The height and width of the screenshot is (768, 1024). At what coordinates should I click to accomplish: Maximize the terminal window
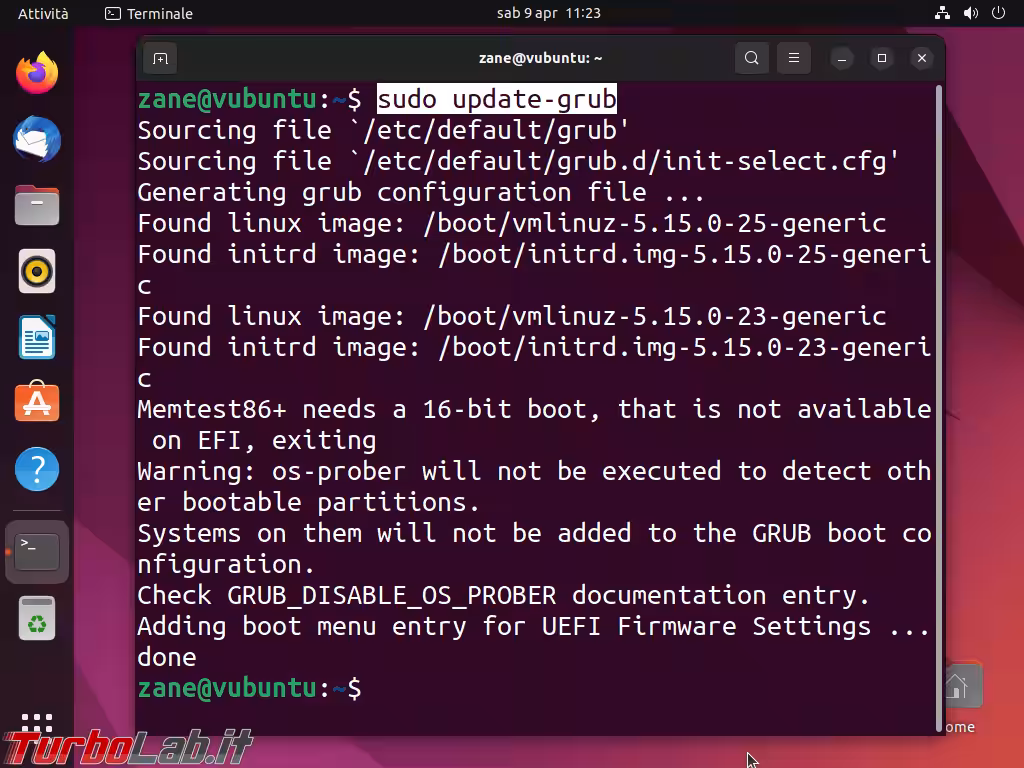pyautogui.click(x=882, y=58)
